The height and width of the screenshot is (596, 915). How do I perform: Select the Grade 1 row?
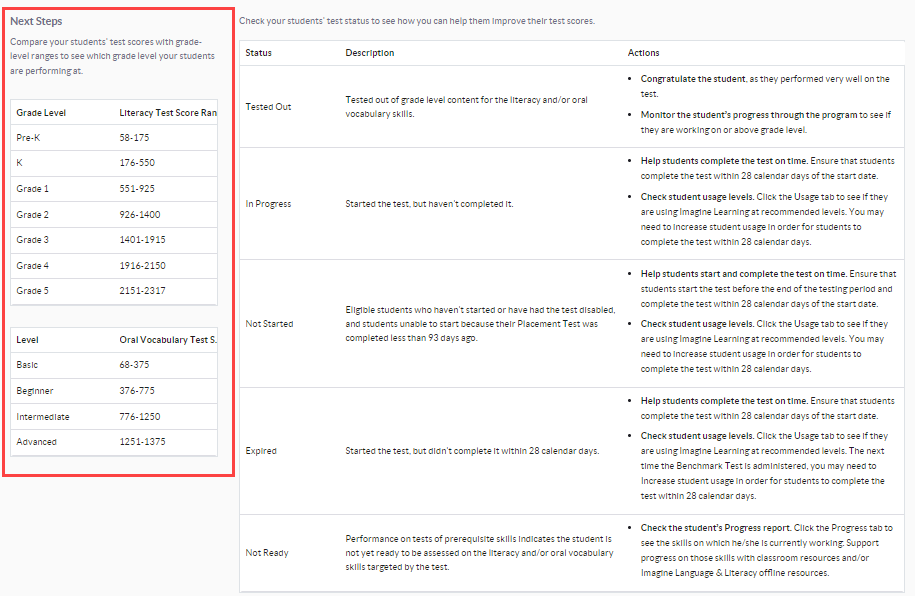[33, 189]
